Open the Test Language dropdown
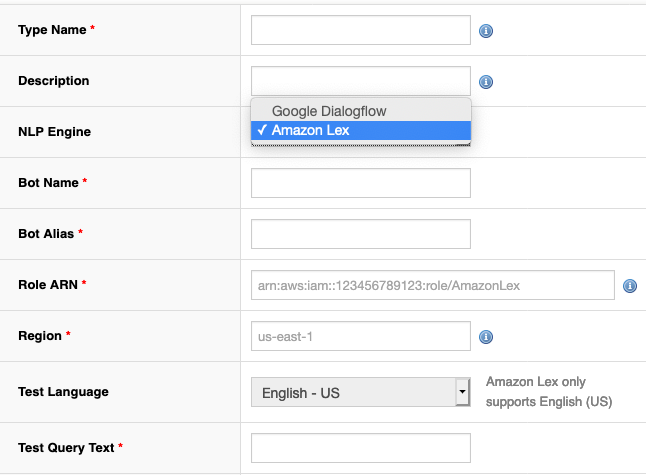The width and height of the screenshot is (646, 475). coord(361,392)
